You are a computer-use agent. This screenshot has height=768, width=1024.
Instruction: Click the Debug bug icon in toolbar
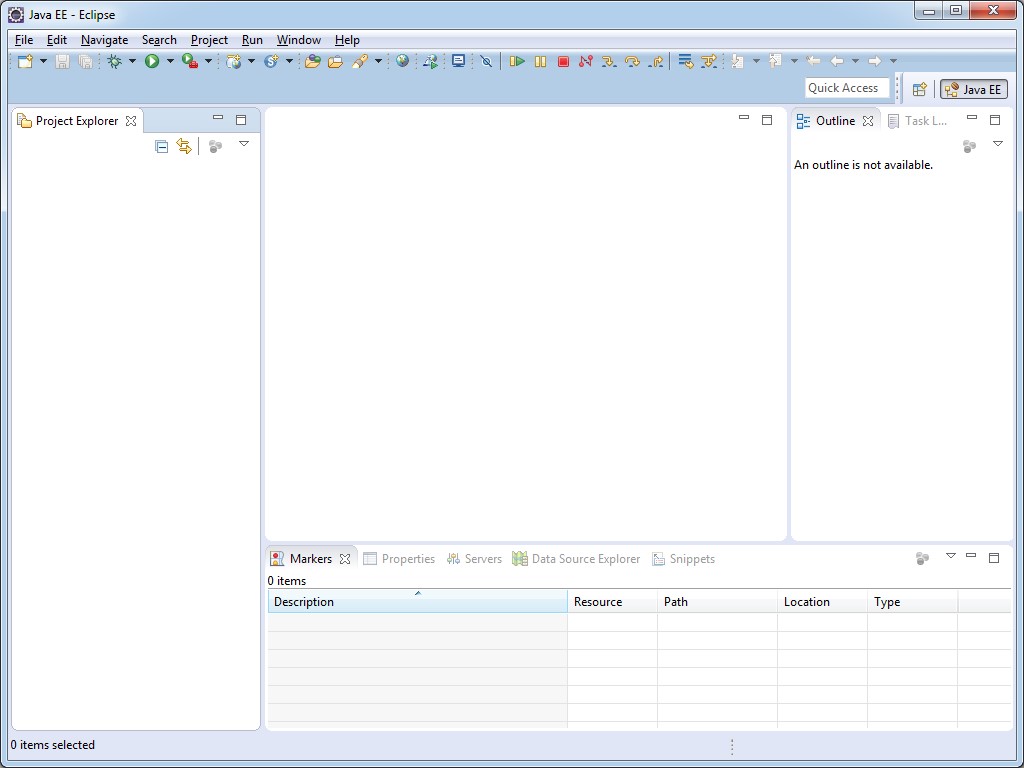pos(115,61)
